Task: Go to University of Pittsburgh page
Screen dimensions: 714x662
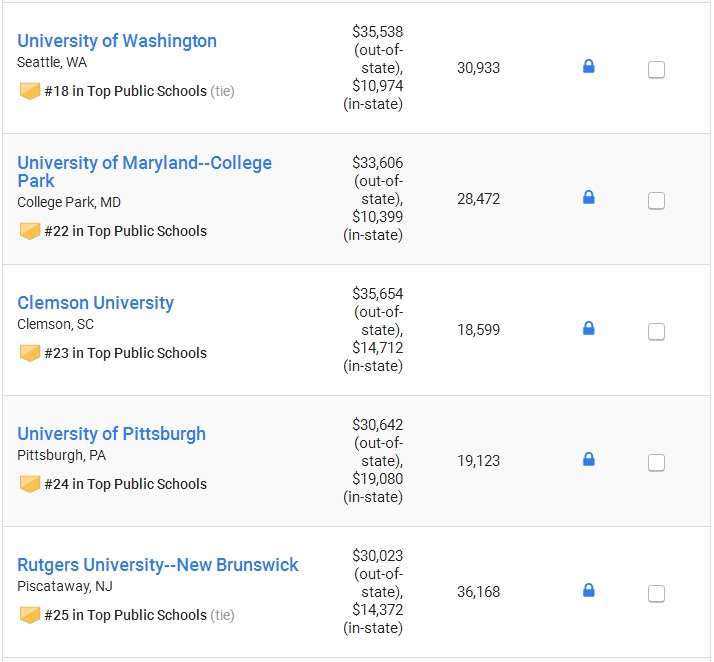Action: click(x=112, y=434)
